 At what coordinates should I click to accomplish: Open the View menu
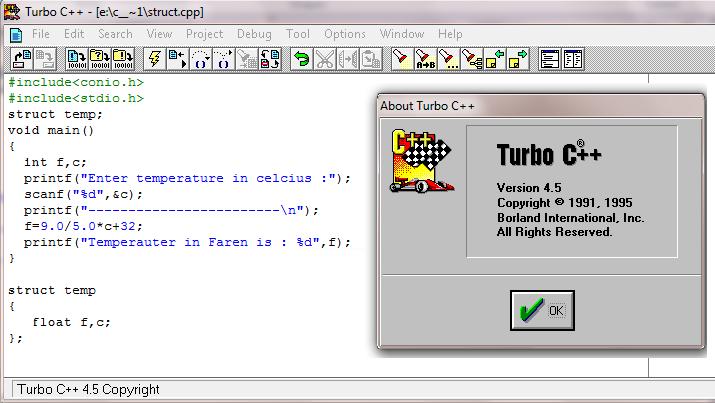[x=159, y=34]
